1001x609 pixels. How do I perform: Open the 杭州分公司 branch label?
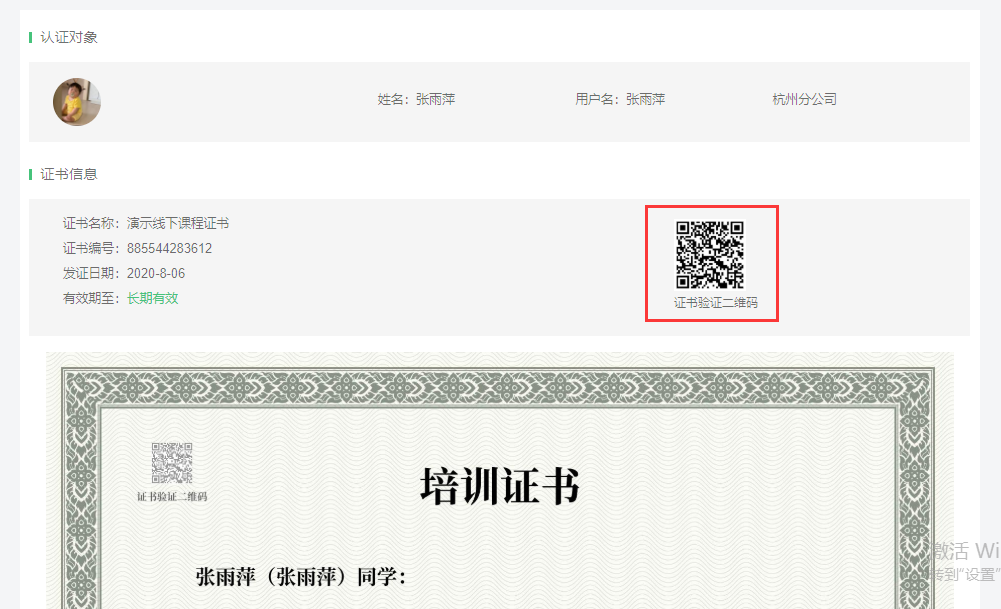[804, 100]
